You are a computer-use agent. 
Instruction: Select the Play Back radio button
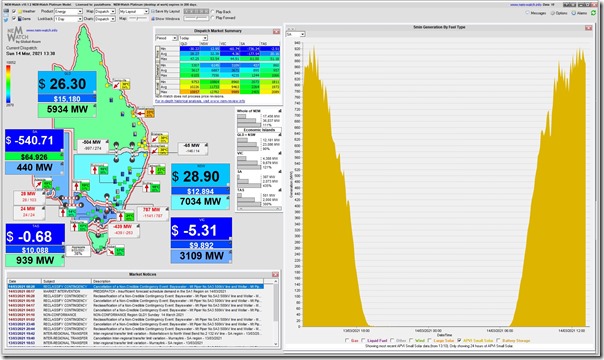[213, 12]
